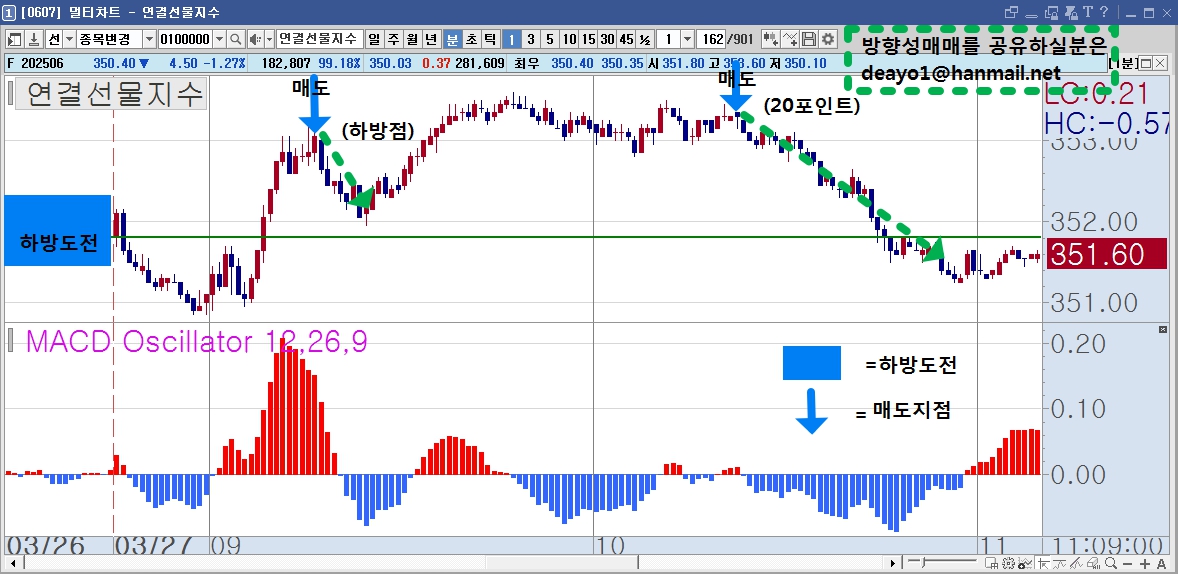Click the MACD panel grip handle
This screenshot has width=1178, height=574.
pos(10,341)
